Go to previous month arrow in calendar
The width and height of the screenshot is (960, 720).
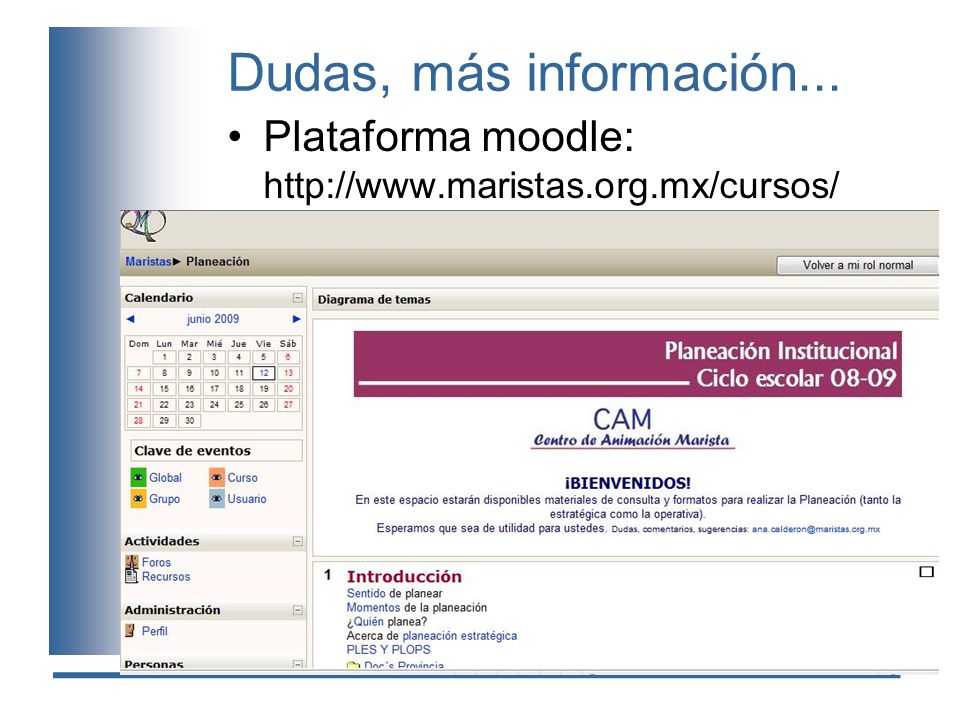(130, 319)
